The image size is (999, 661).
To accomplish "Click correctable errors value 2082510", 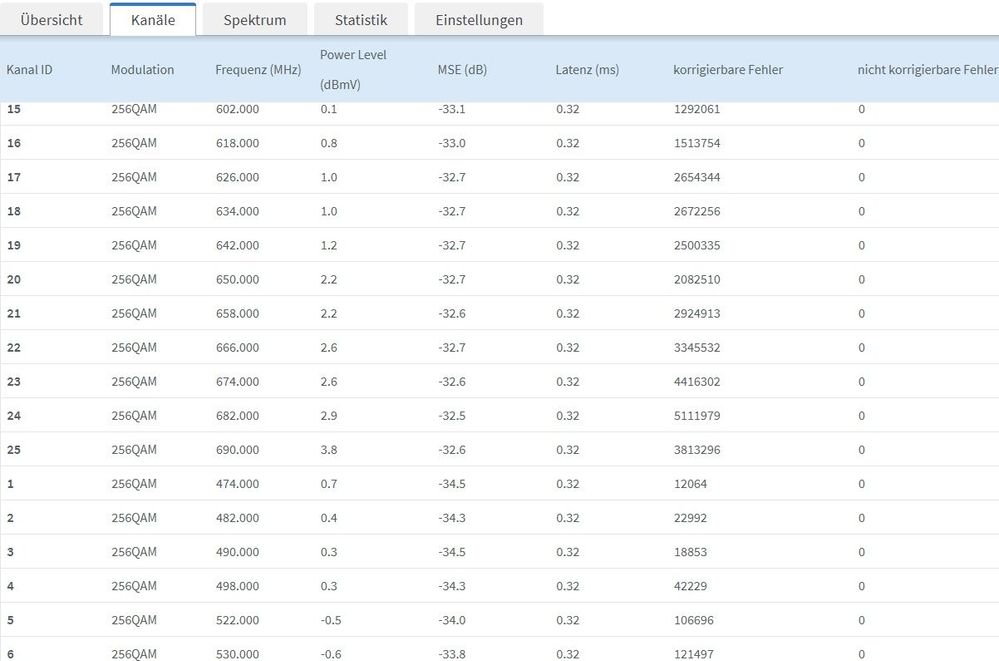I will pos(697,279).
